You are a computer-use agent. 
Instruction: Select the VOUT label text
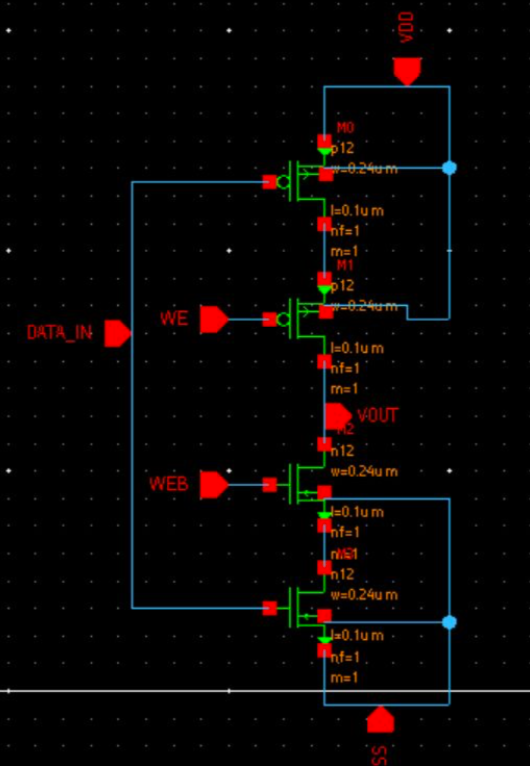pyautogui.click(x=378, y=416)
